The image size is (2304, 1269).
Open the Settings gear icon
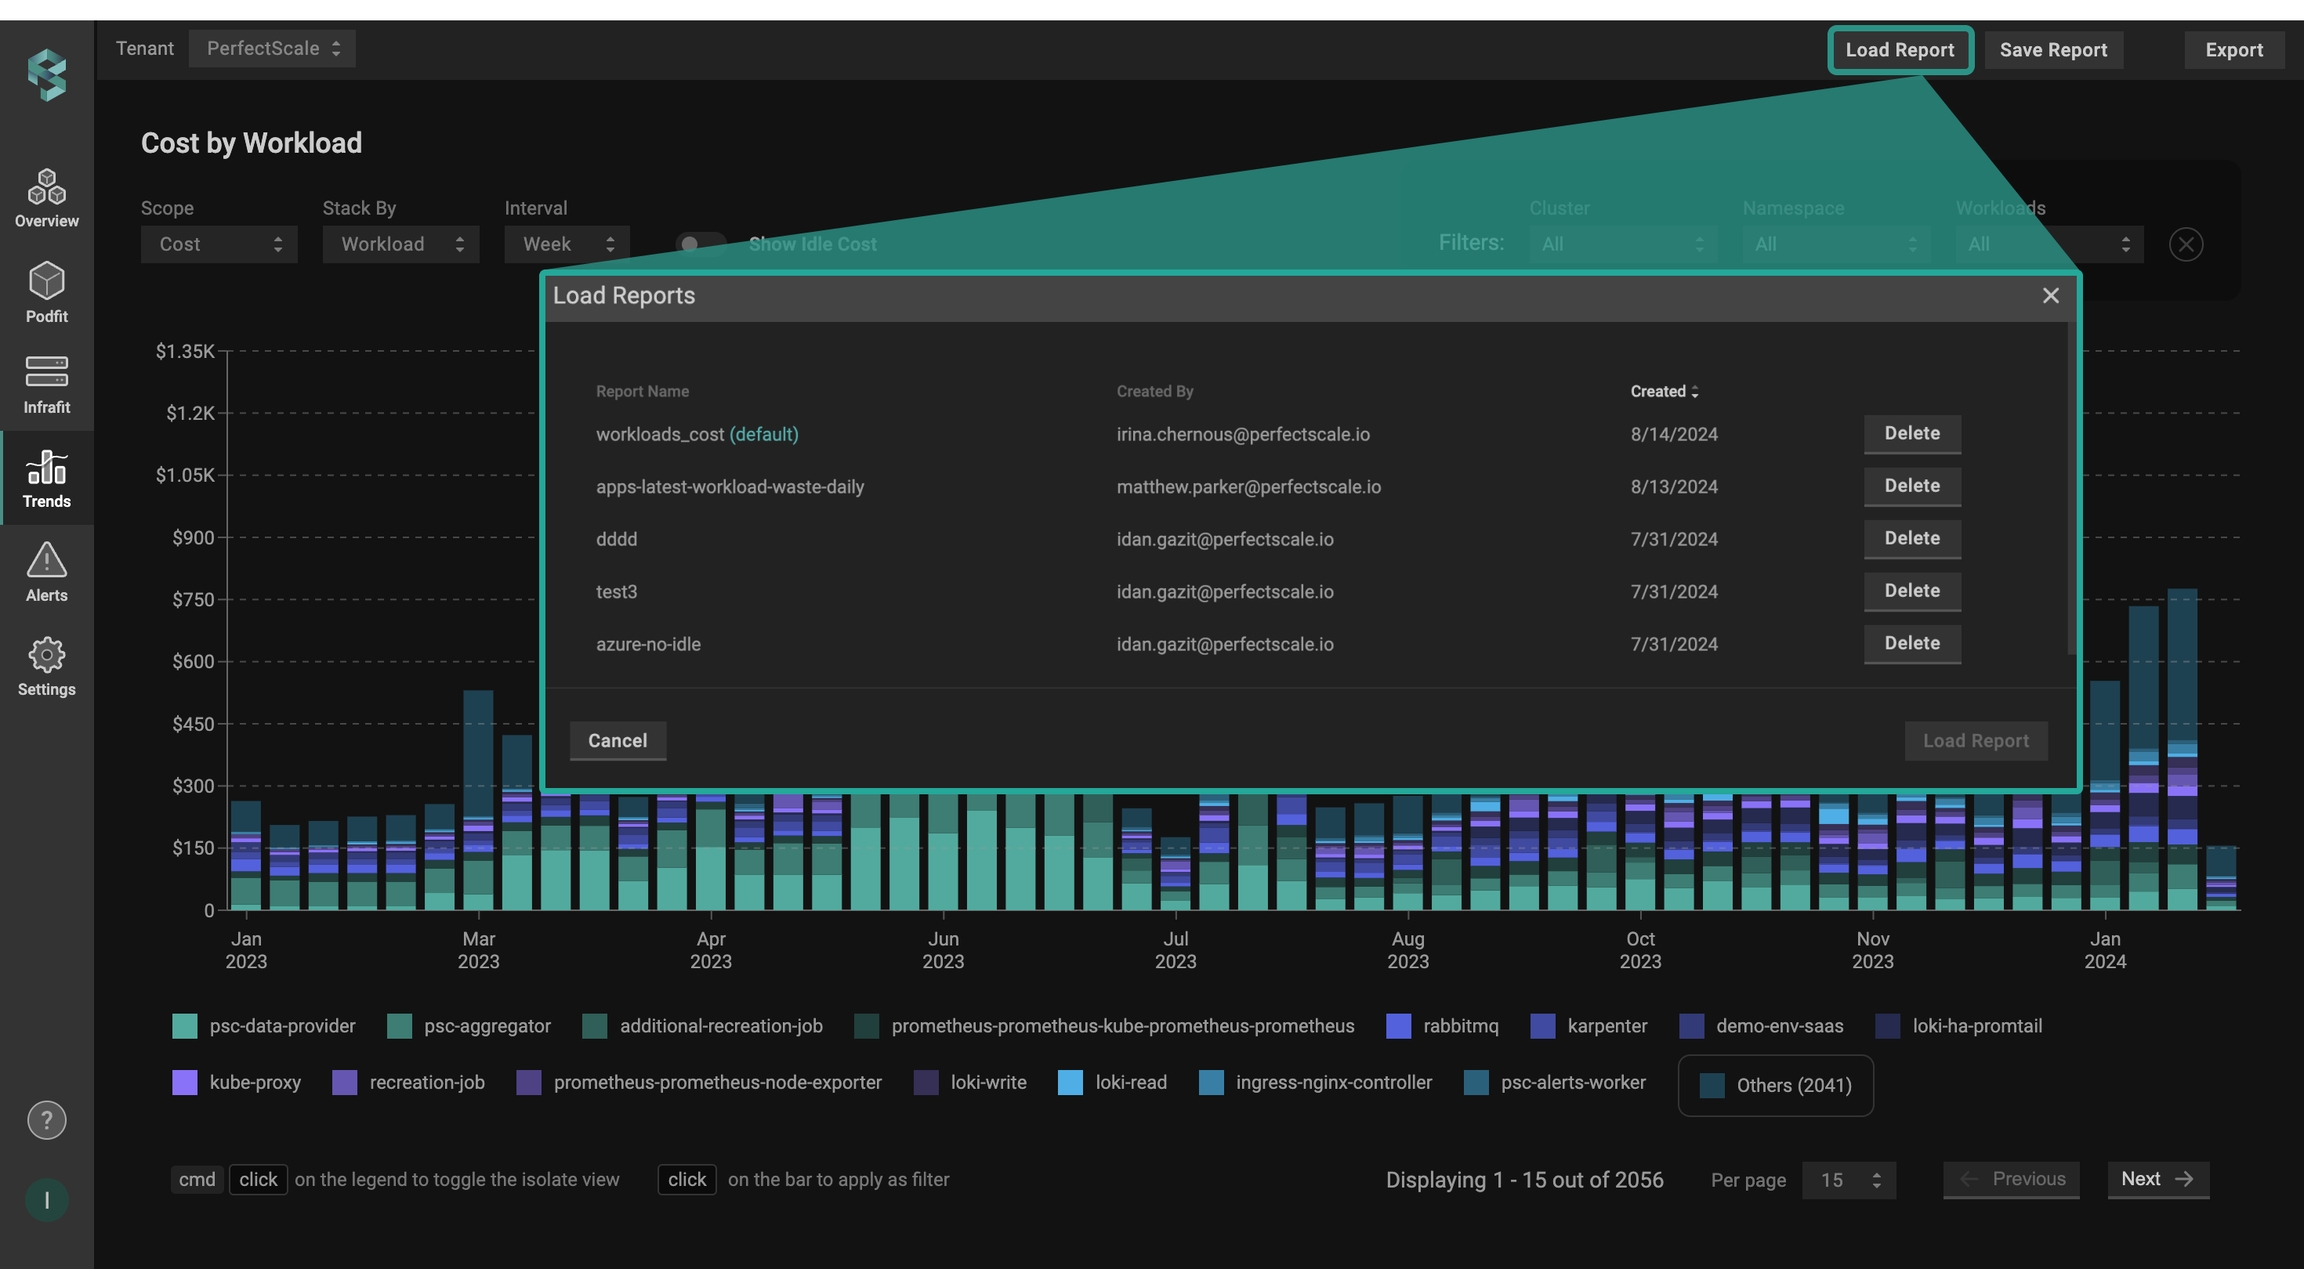point(46,656)
